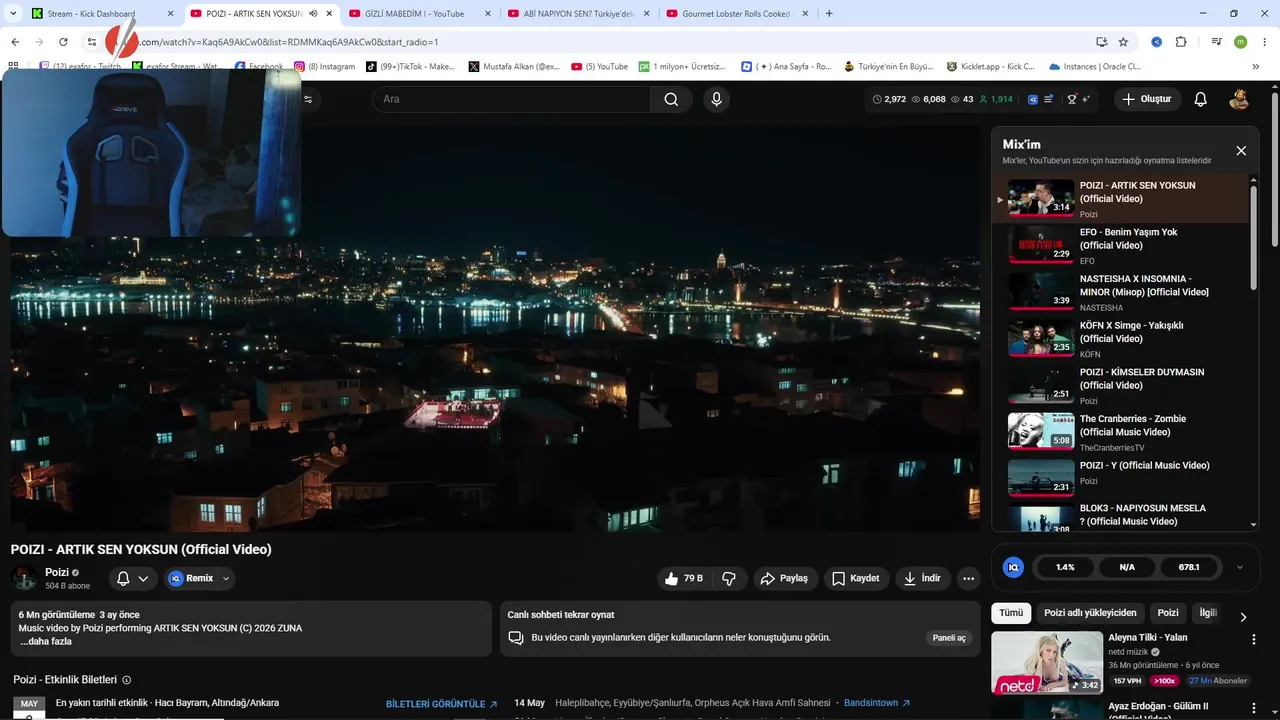The height and width of the screenshot is (720, 1280).
Task: Click the İndir download button
Action: tap(922, 578)
